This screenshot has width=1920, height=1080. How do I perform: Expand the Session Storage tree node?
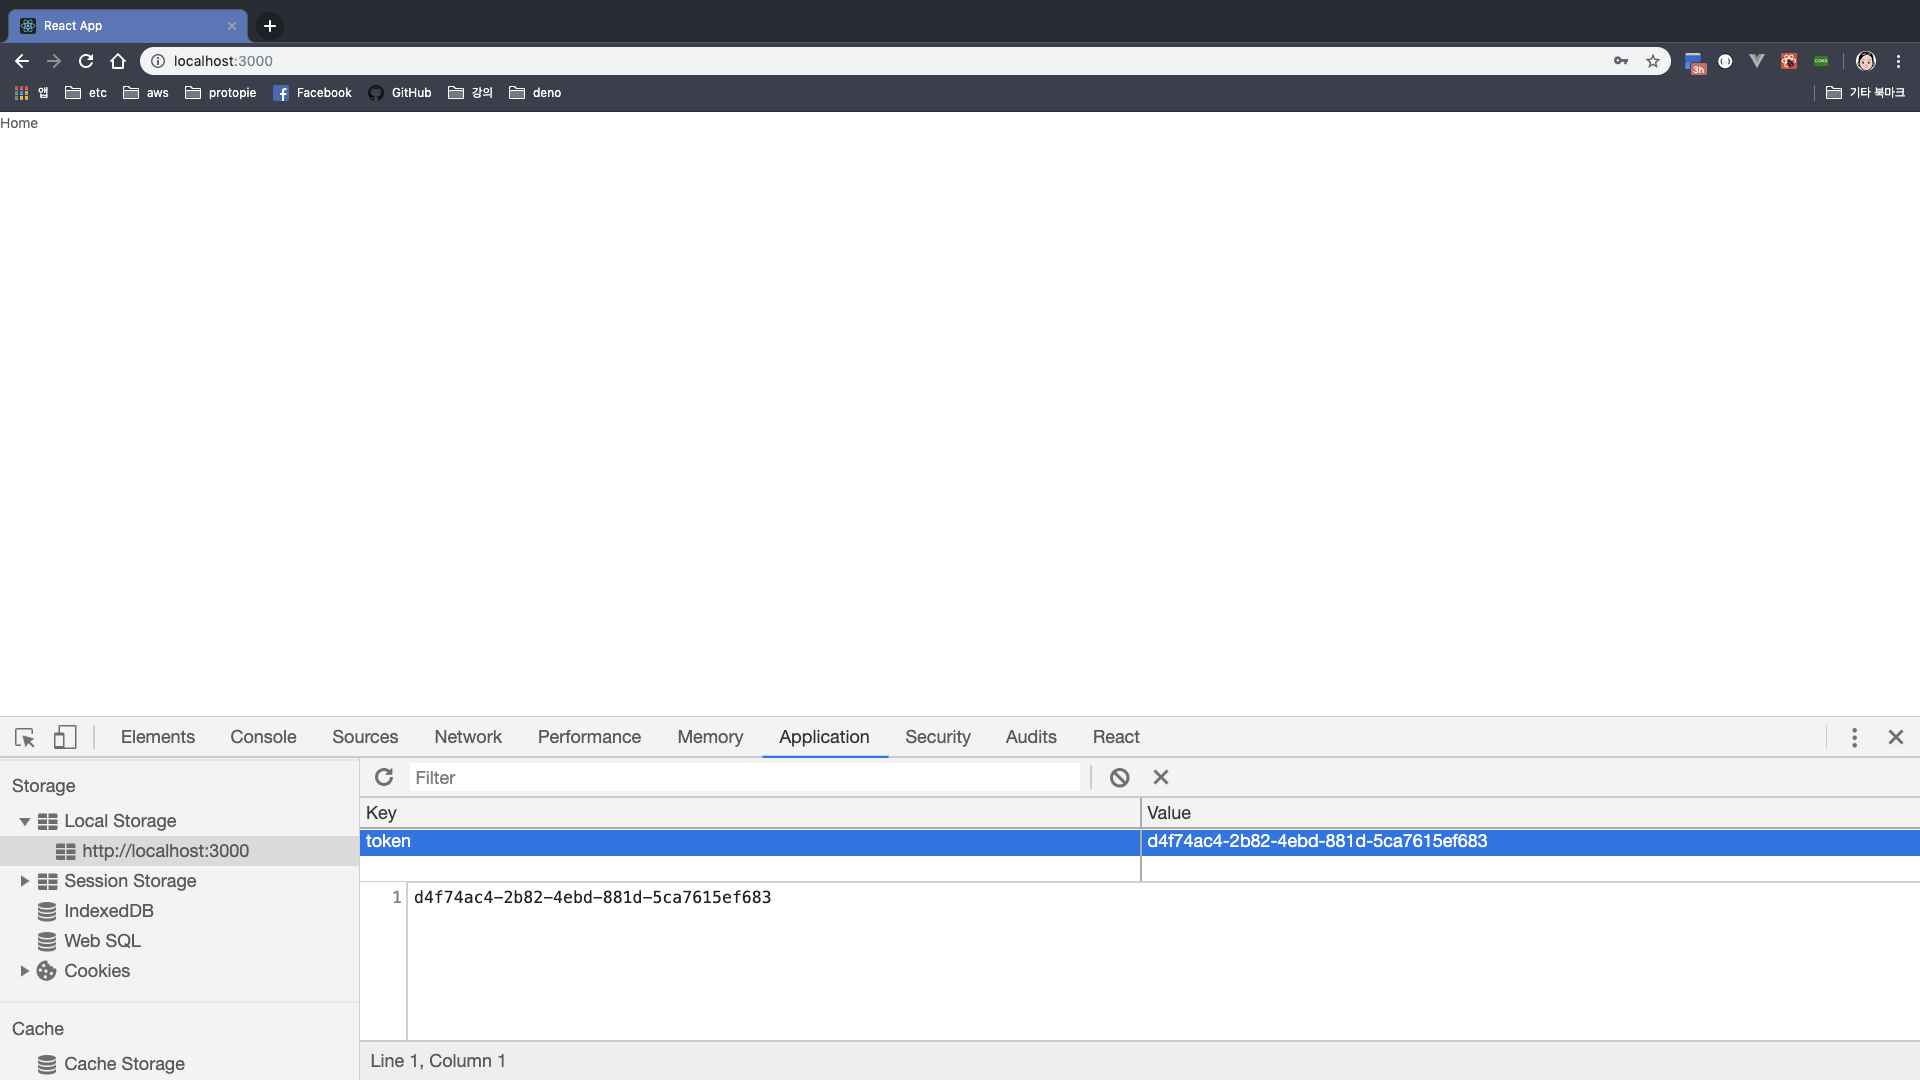[x=24, y=881]
